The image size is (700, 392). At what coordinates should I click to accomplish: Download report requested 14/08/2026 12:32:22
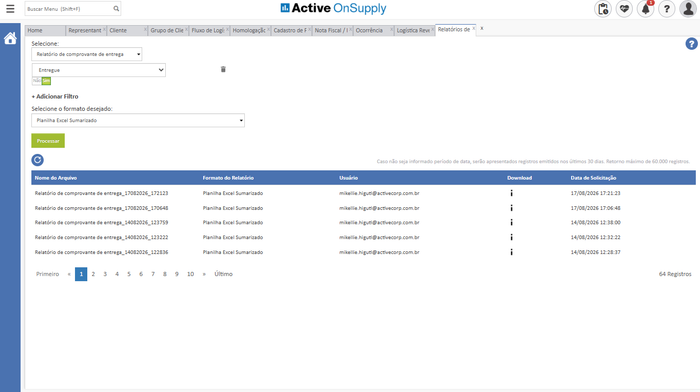coord(512,237)
